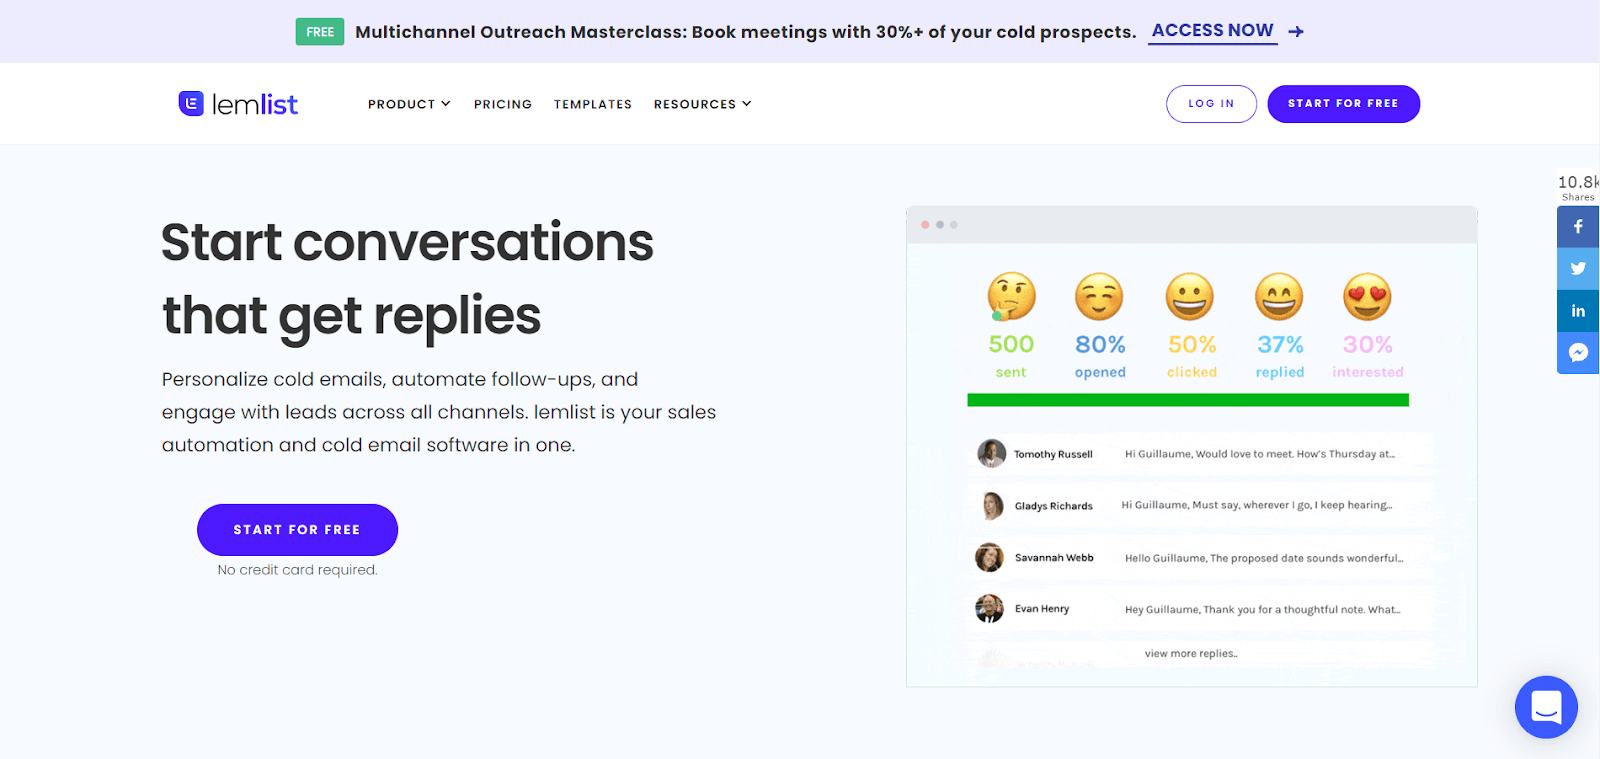Screen dimensions: 1600x759
Task: Click the arrow next to ACCESS NOW
Action: tap(1296, 32)
